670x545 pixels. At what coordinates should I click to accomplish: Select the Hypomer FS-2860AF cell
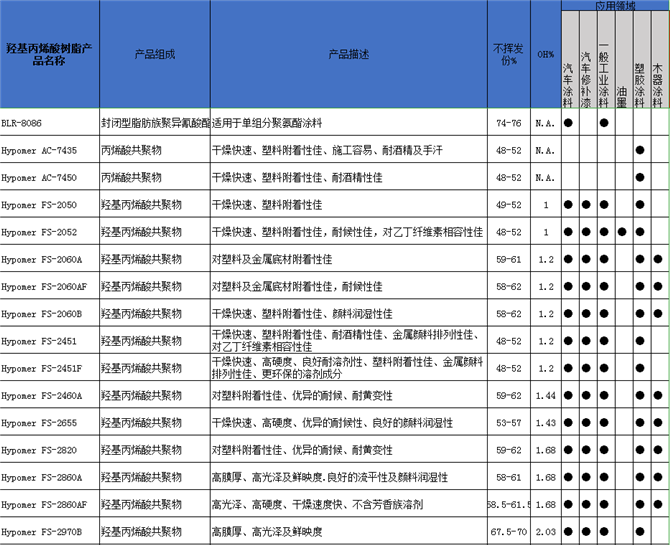pyautogui.click(x=50, y=504)
